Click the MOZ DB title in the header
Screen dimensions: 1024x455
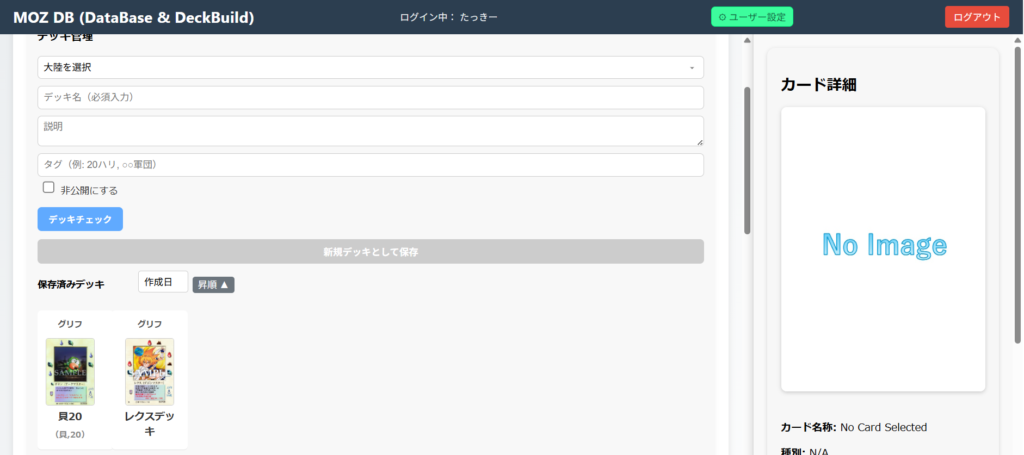tap(133, 17)
